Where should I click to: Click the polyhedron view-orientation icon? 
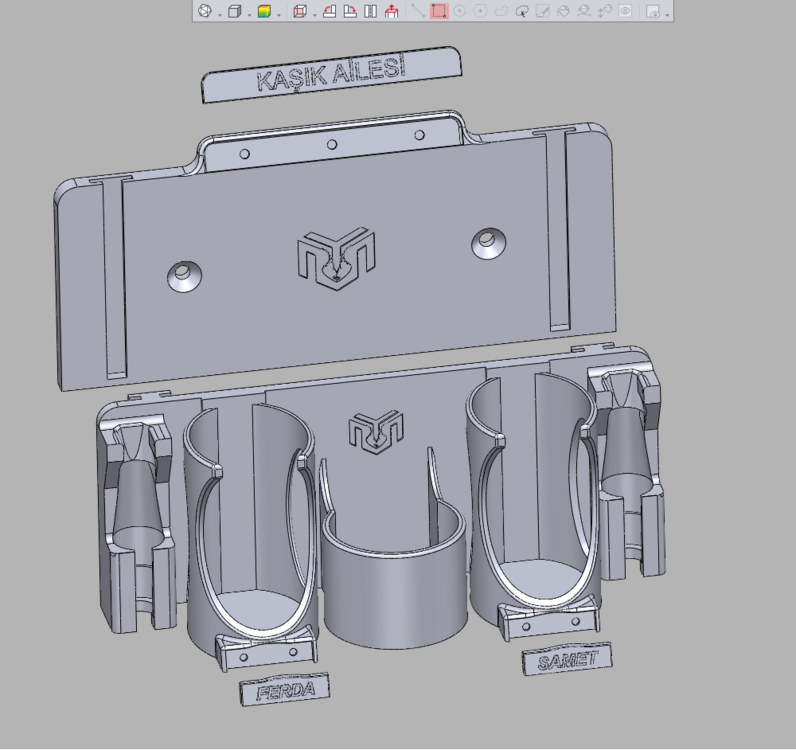[x=205, y=11]
